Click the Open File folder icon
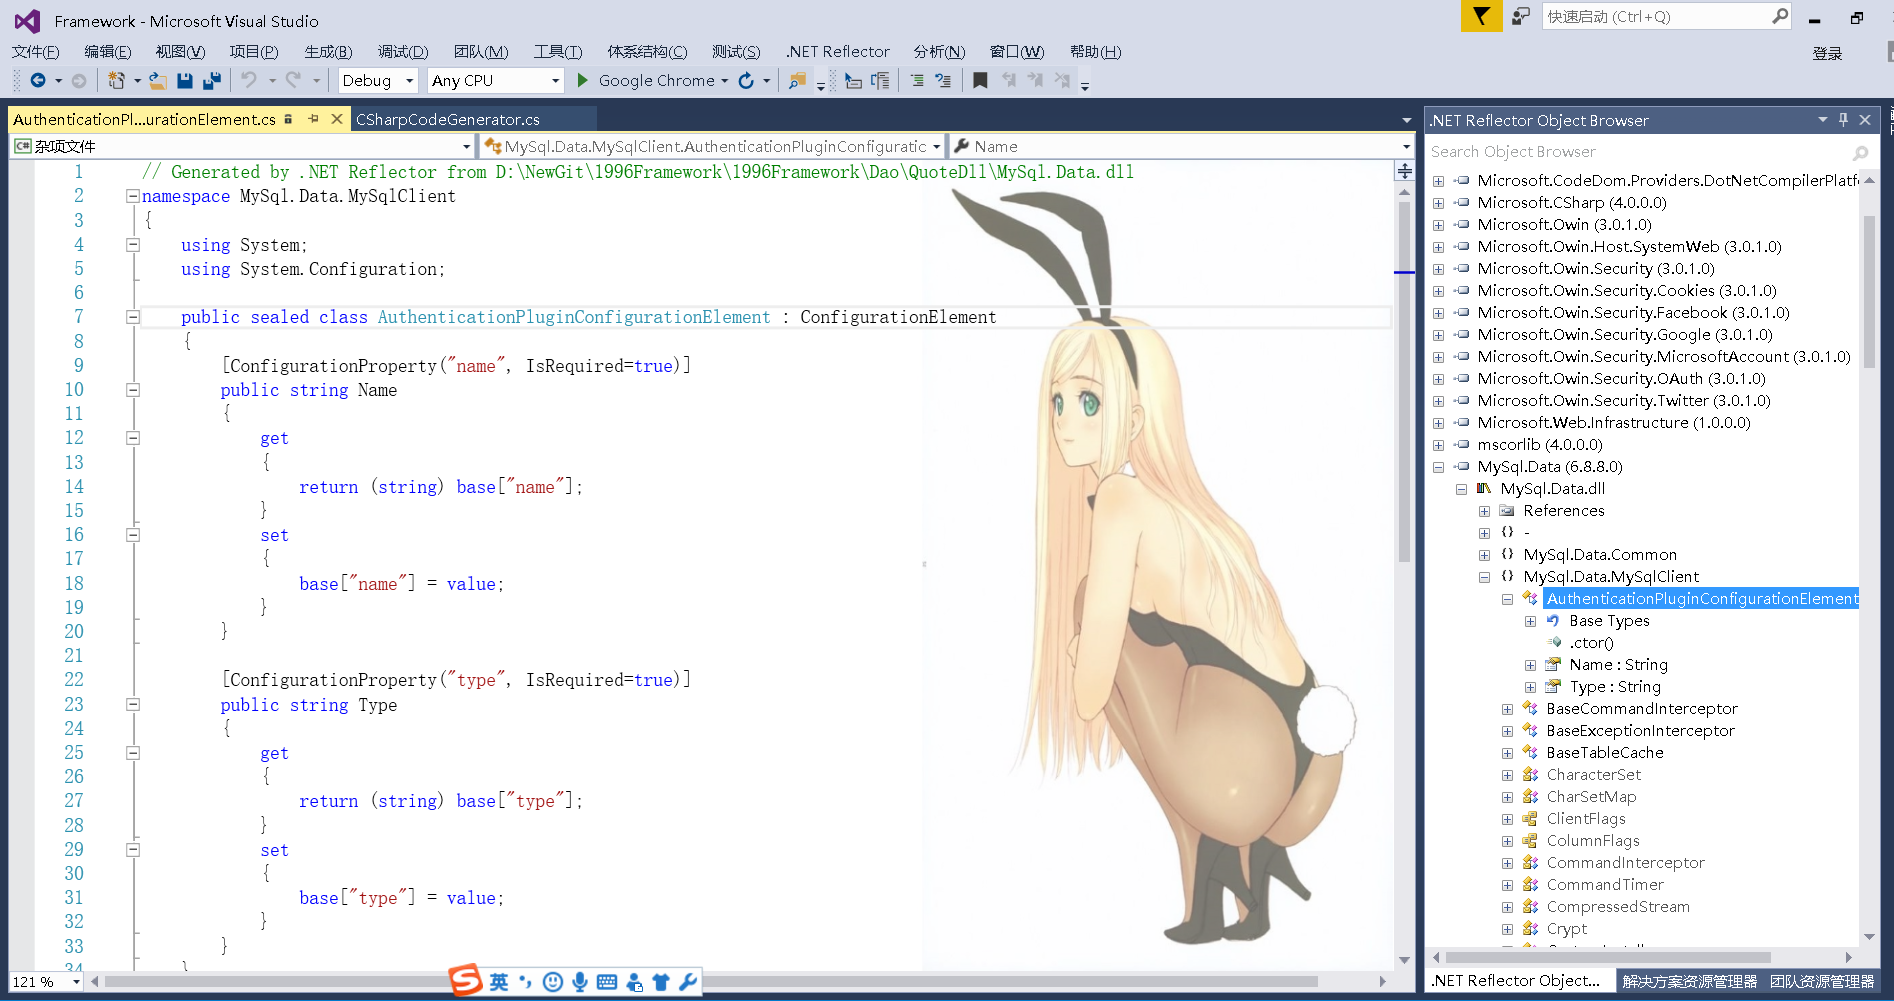 [157, 81]
